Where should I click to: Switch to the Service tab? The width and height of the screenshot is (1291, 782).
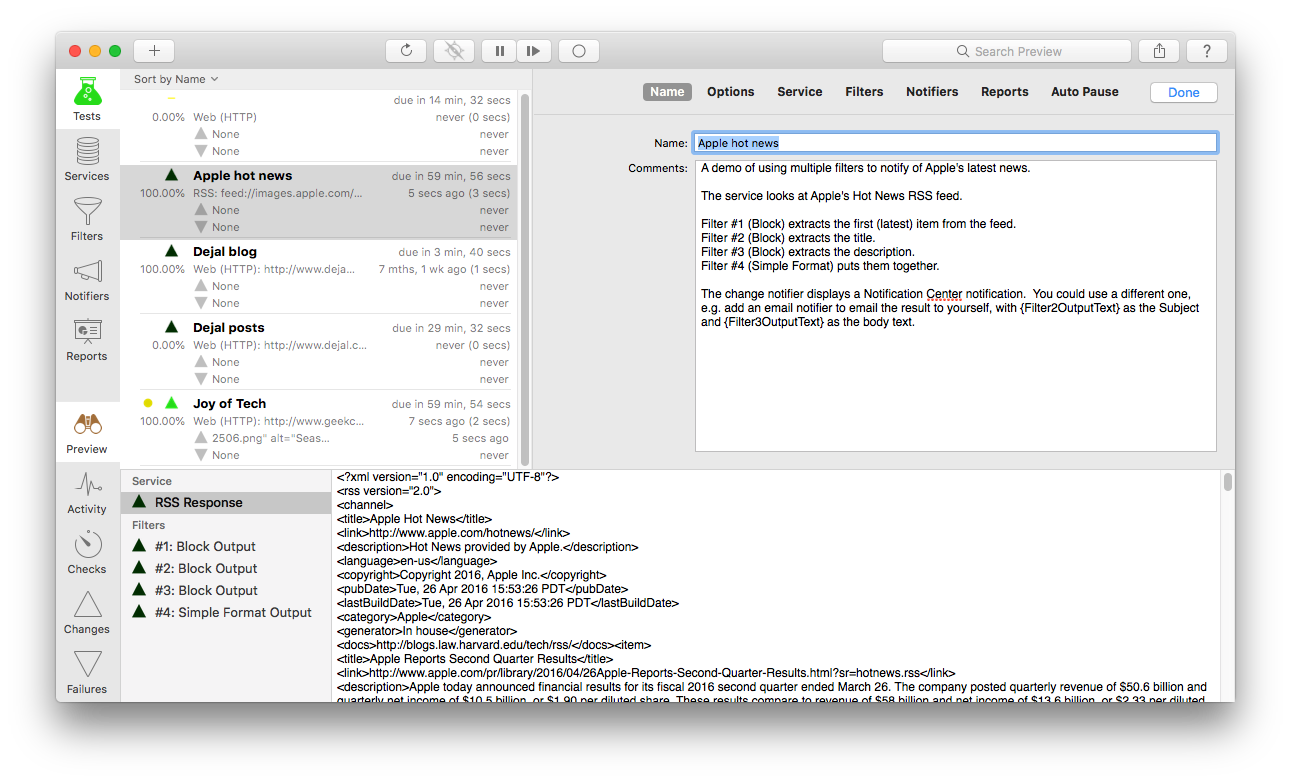(800, 92)
